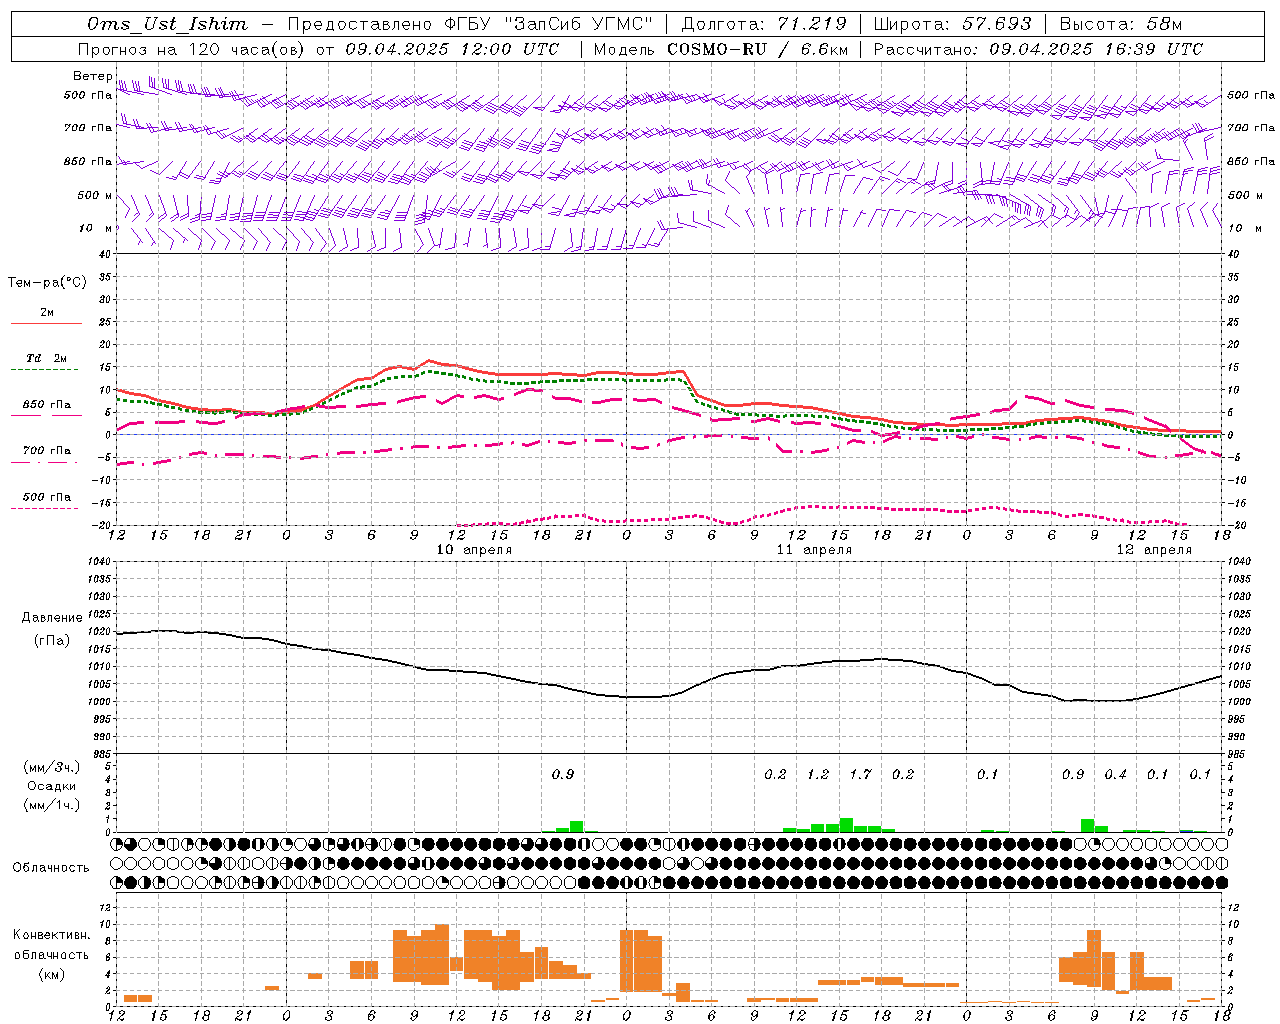Click the pink dotted line sample under 500 гПа legend
1280x1024 pixels.
tap(44, 508)
